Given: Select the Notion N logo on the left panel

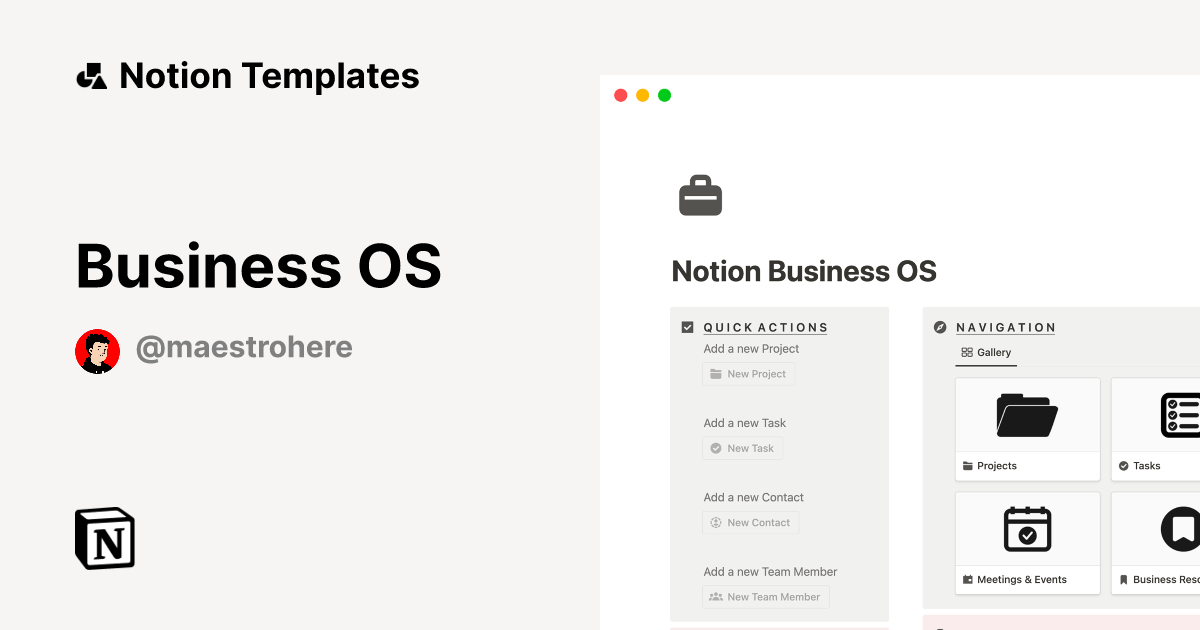Looking at the screenshot, I should [104, 538].
